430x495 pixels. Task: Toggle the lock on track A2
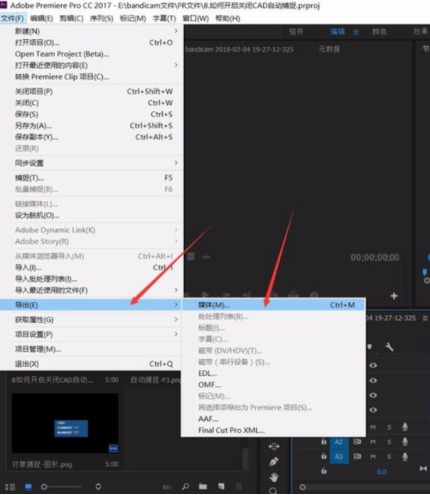(x=324, y=442)
